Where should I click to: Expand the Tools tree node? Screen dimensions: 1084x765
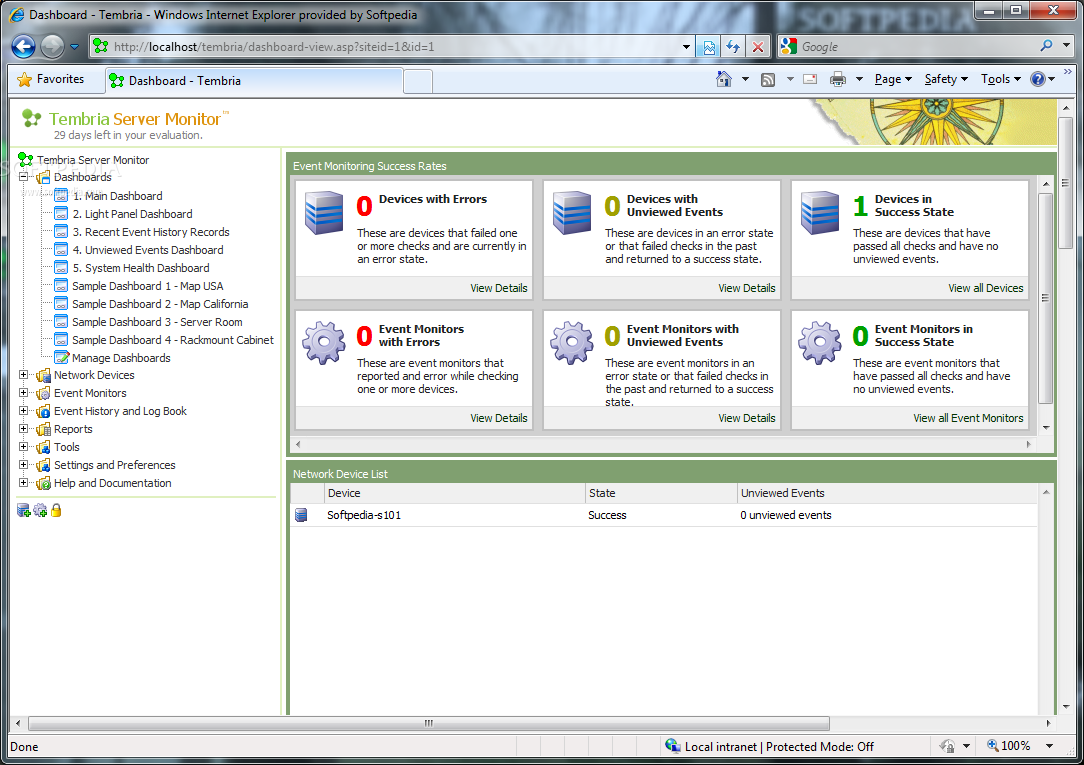tap(24, 446)
